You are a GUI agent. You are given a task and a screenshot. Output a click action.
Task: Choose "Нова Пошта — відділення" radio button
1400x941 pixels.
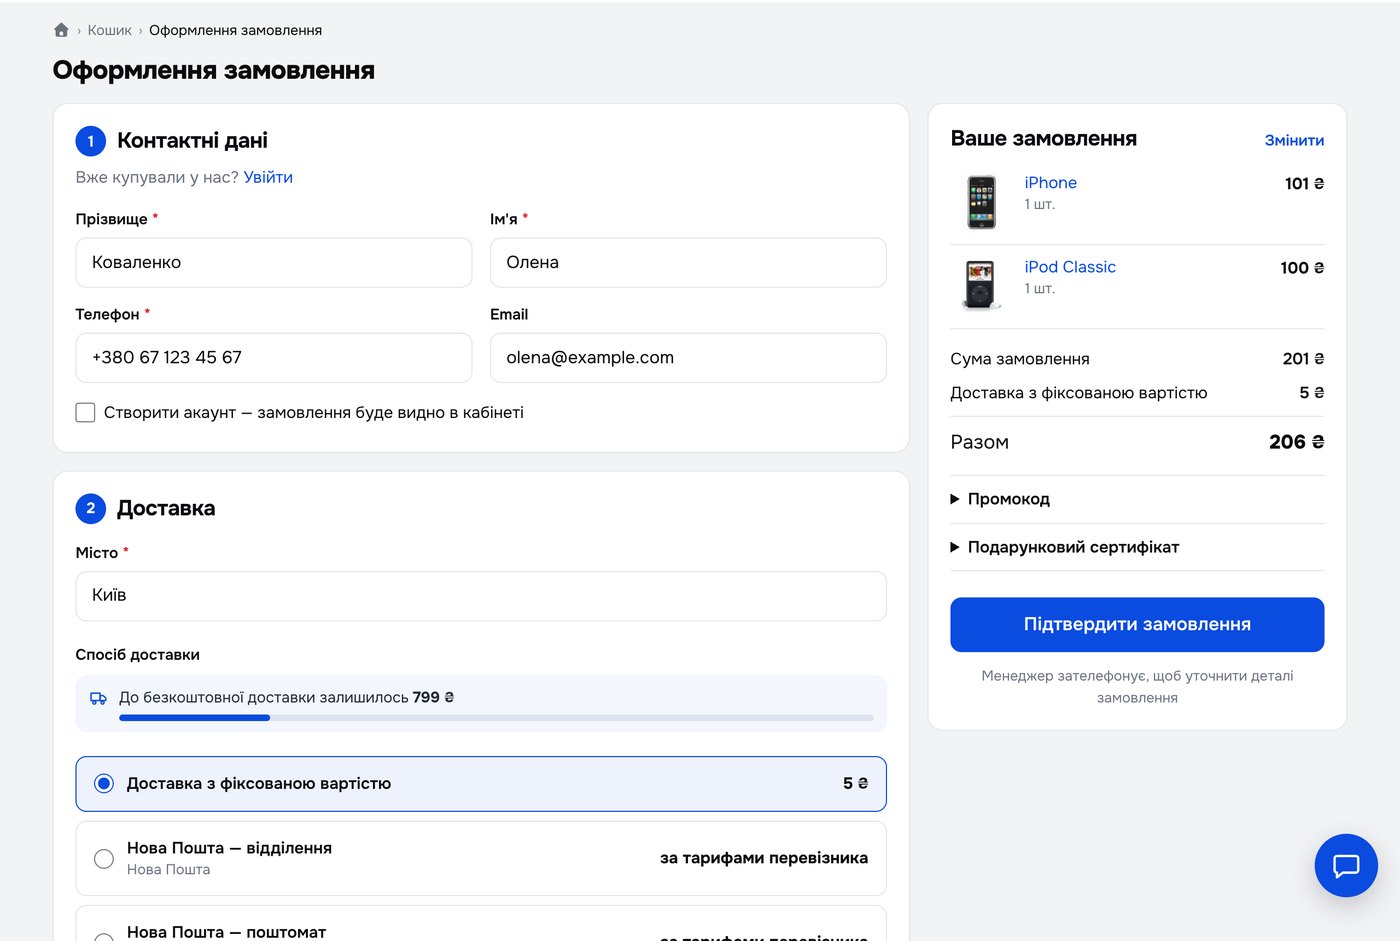(x=103, y=858)
